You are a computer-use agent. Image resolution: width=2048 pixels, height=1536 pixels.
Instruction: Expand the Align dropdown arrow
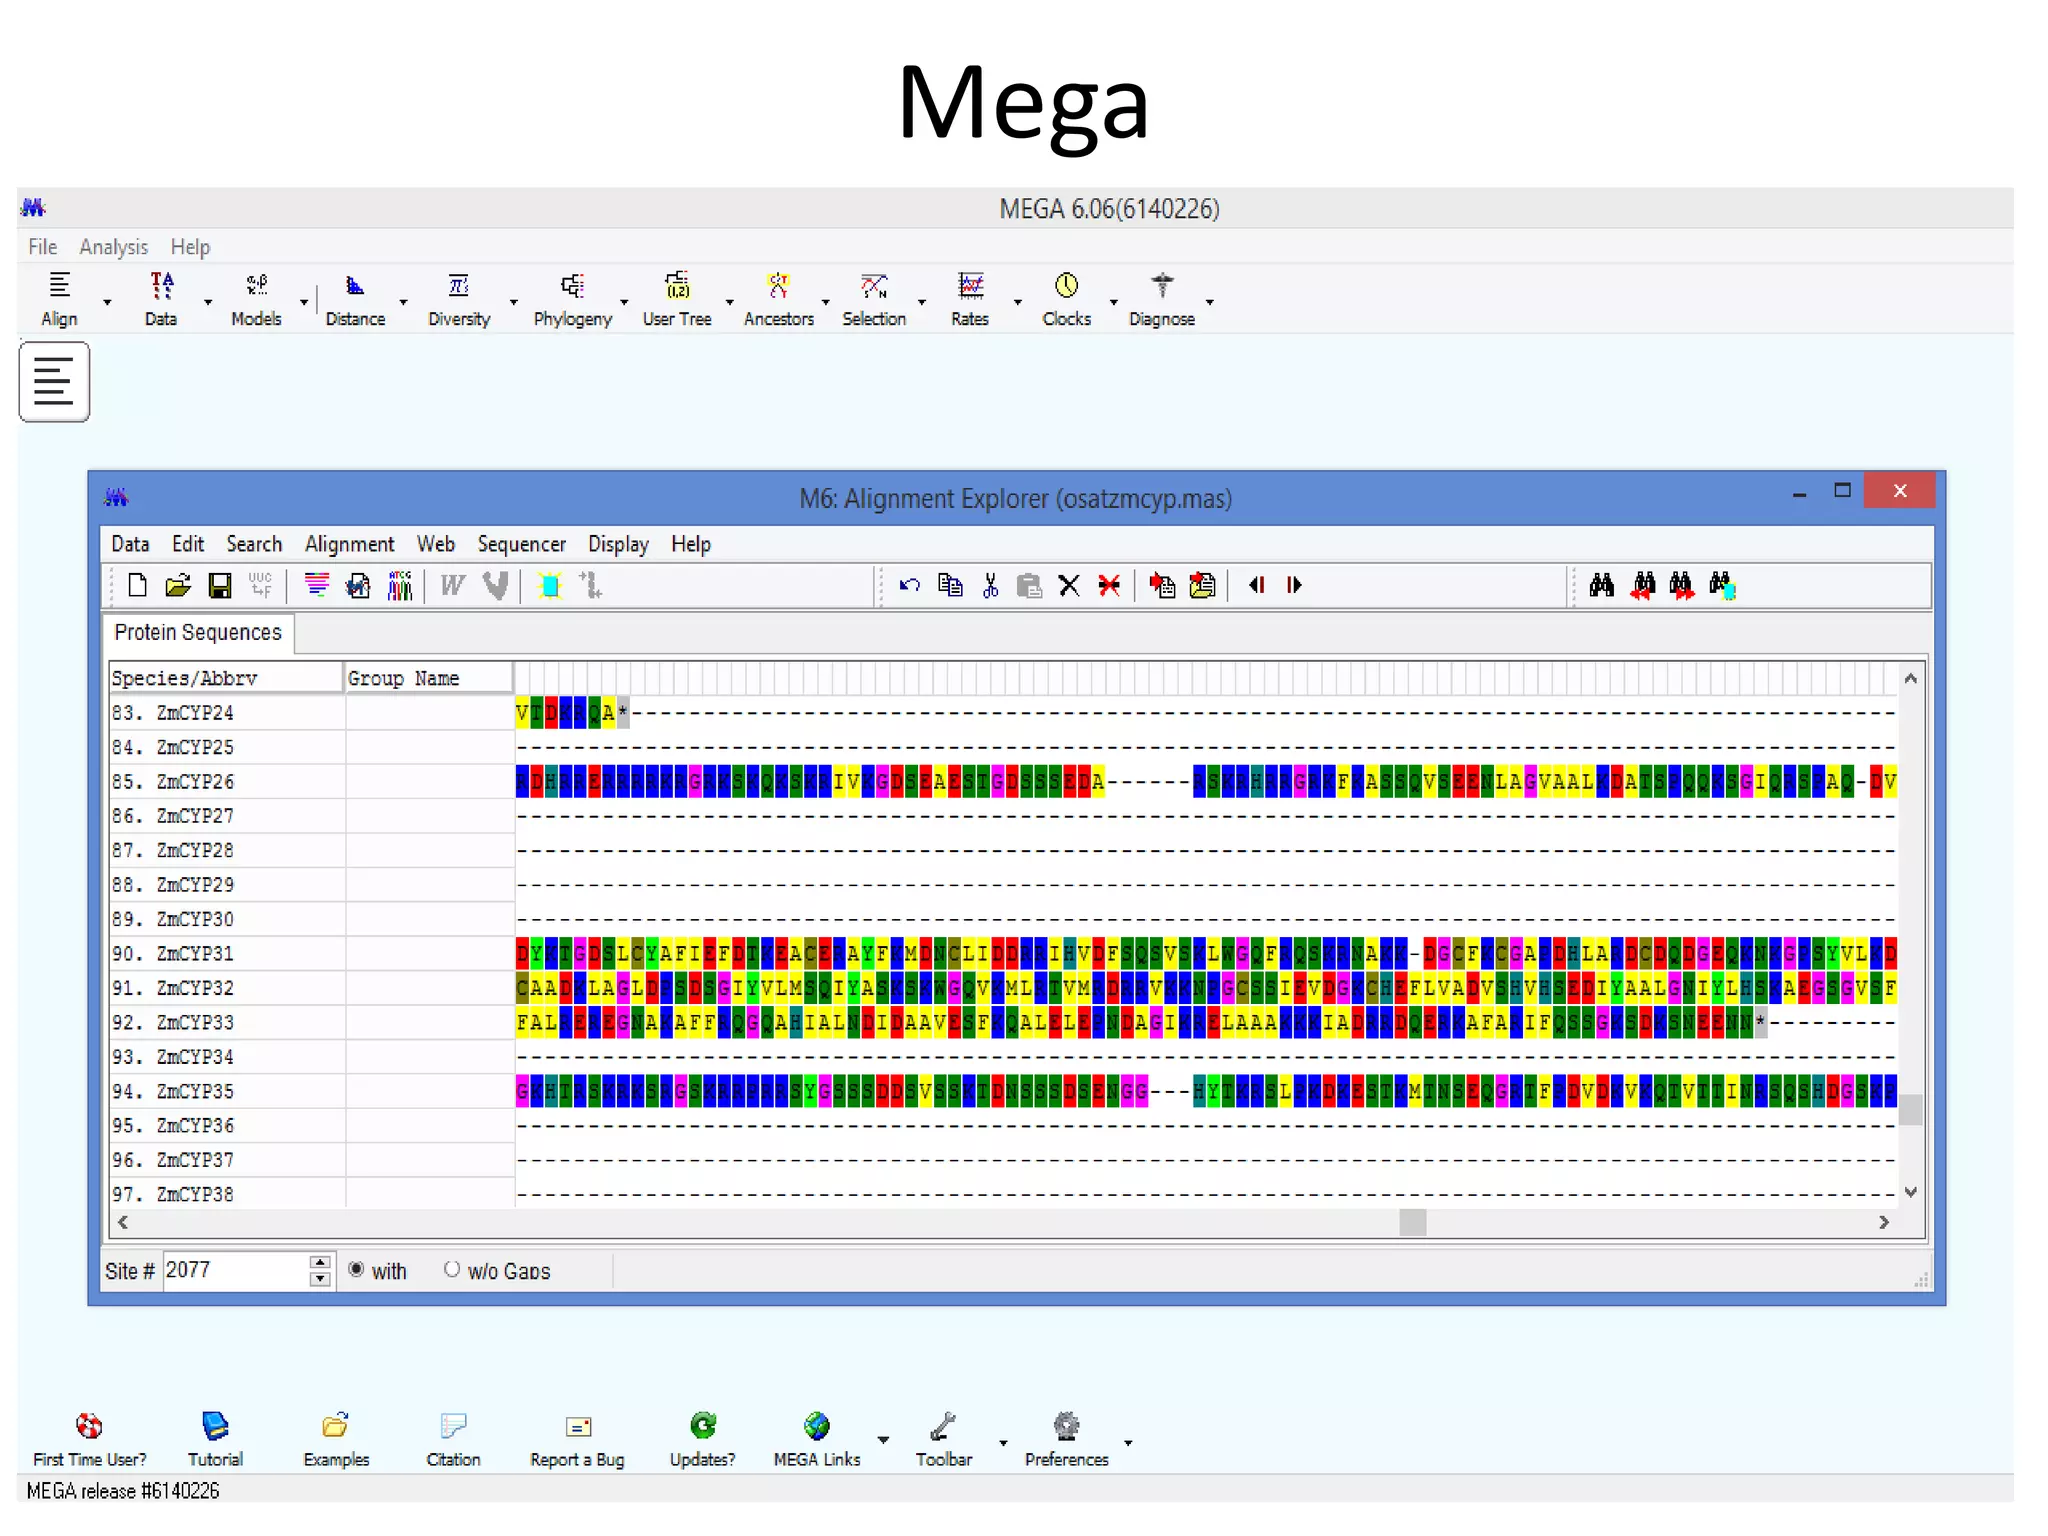(x=107, y=302)
